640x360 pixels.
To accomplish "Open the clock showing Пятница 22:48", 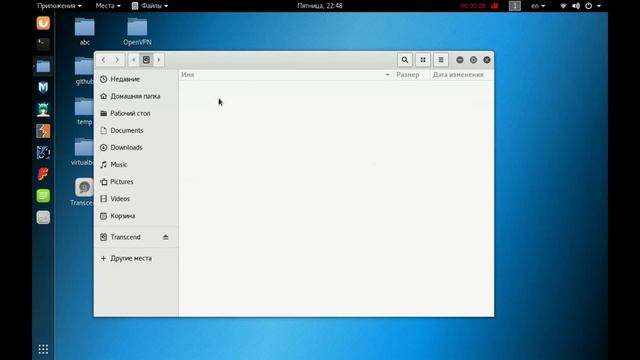I will click(x=320, y=6).
